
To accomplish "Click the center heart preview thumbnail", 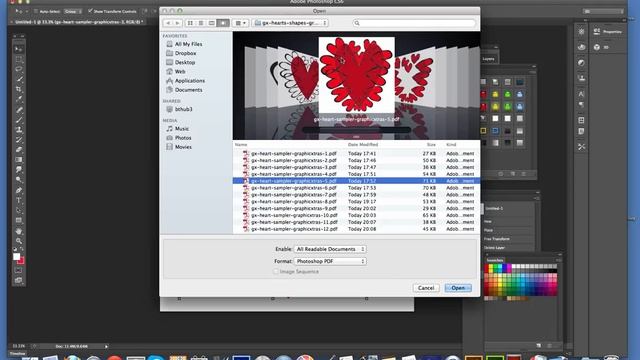I will coord(356,75).
